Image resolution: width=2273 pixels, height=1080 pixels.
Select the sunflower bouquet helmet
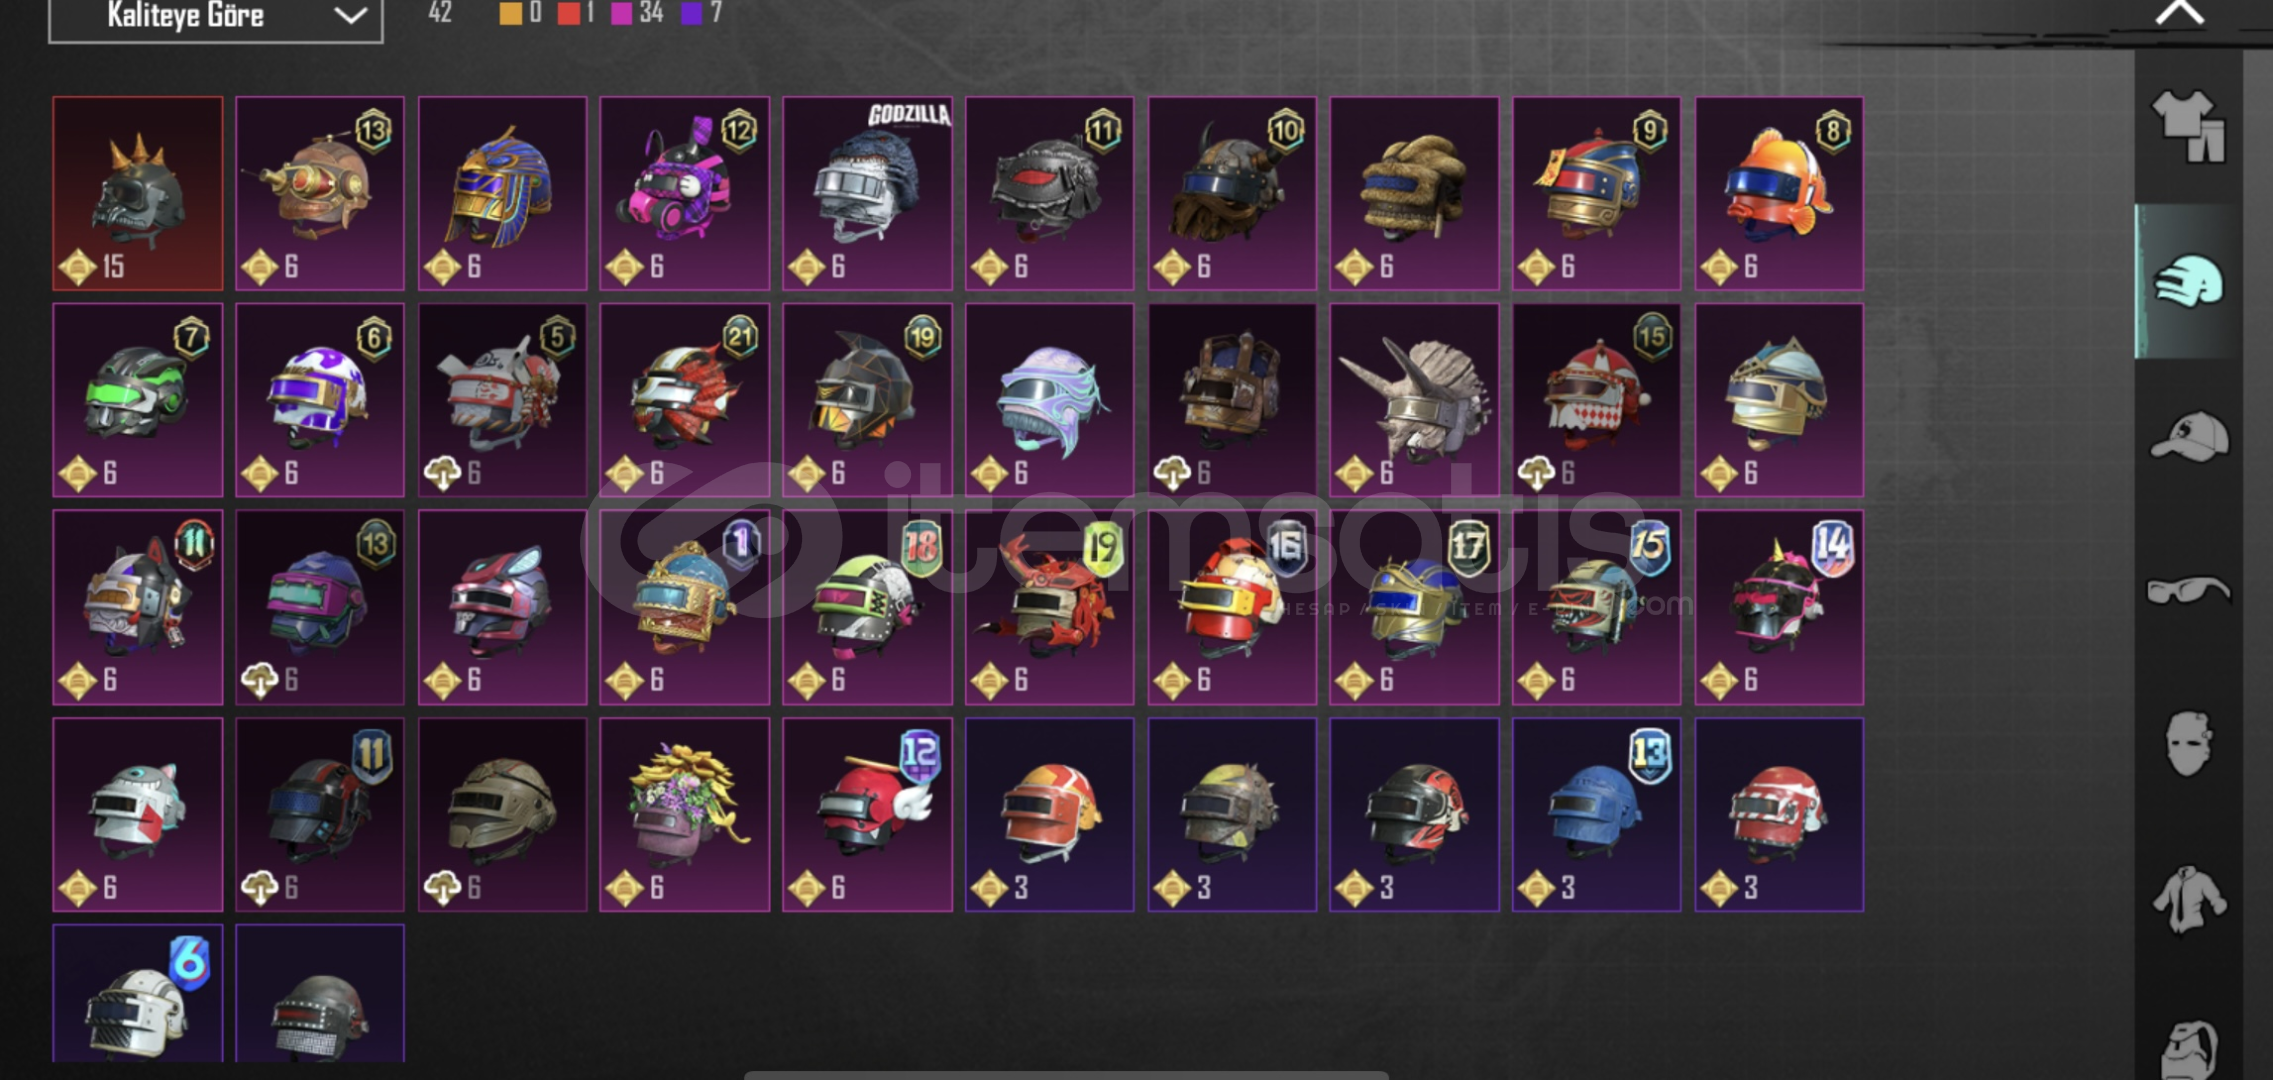pyautogui.click(x=685, y=814)
